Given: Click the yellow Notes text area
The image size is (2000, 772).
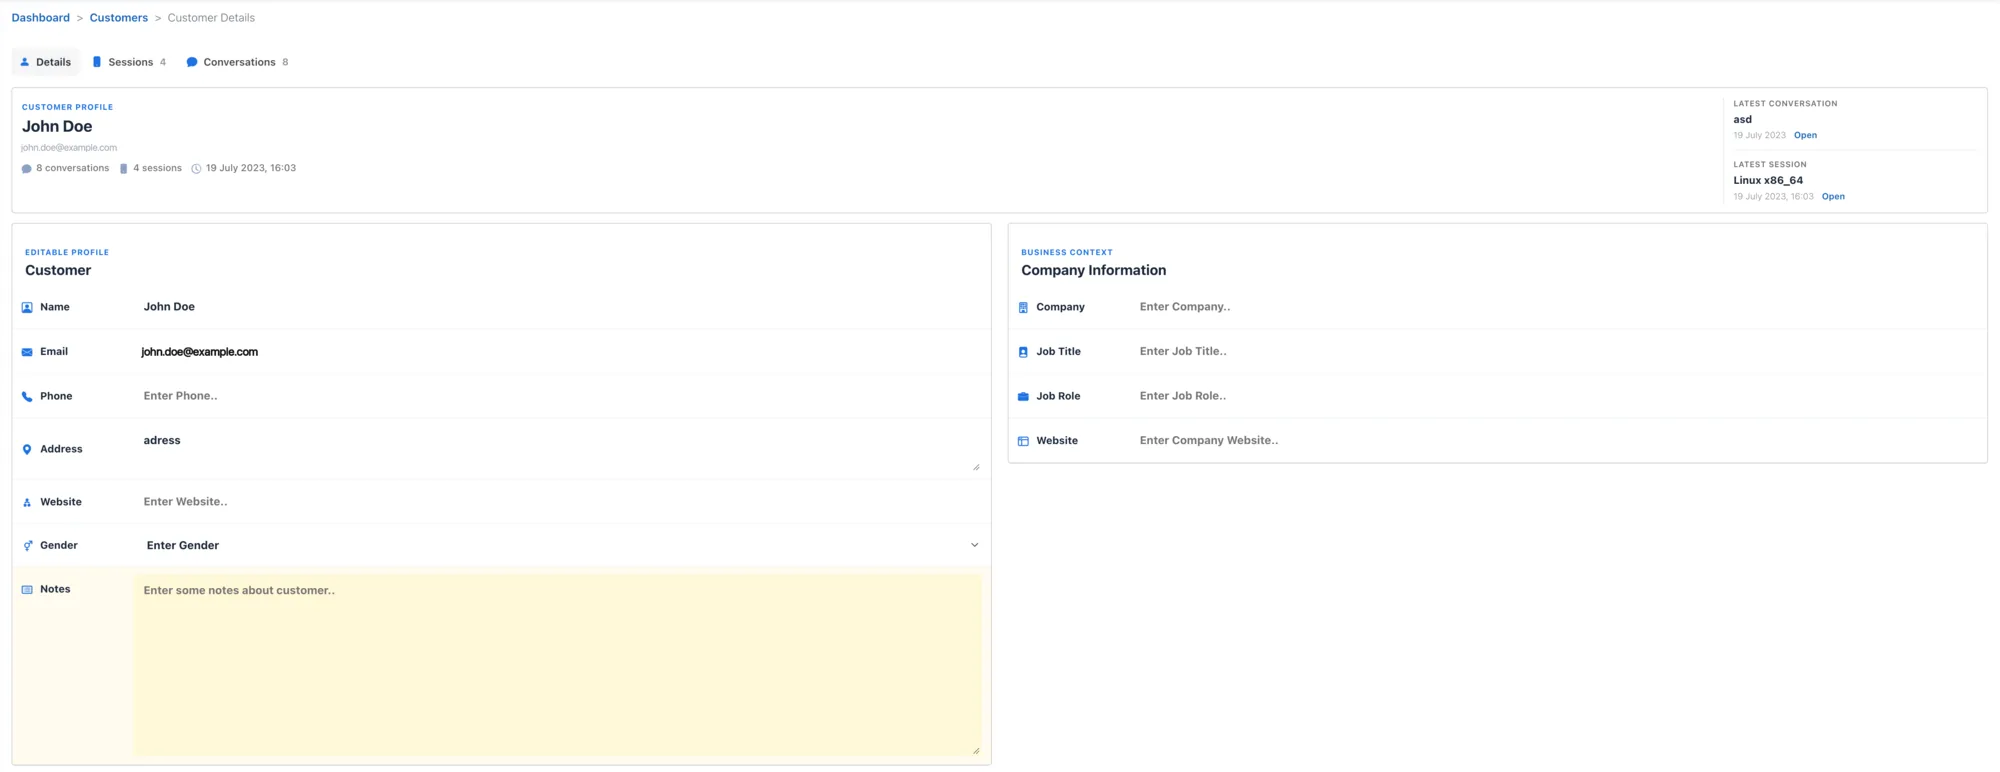Looking at the screenshot, I should click(558, 665).
